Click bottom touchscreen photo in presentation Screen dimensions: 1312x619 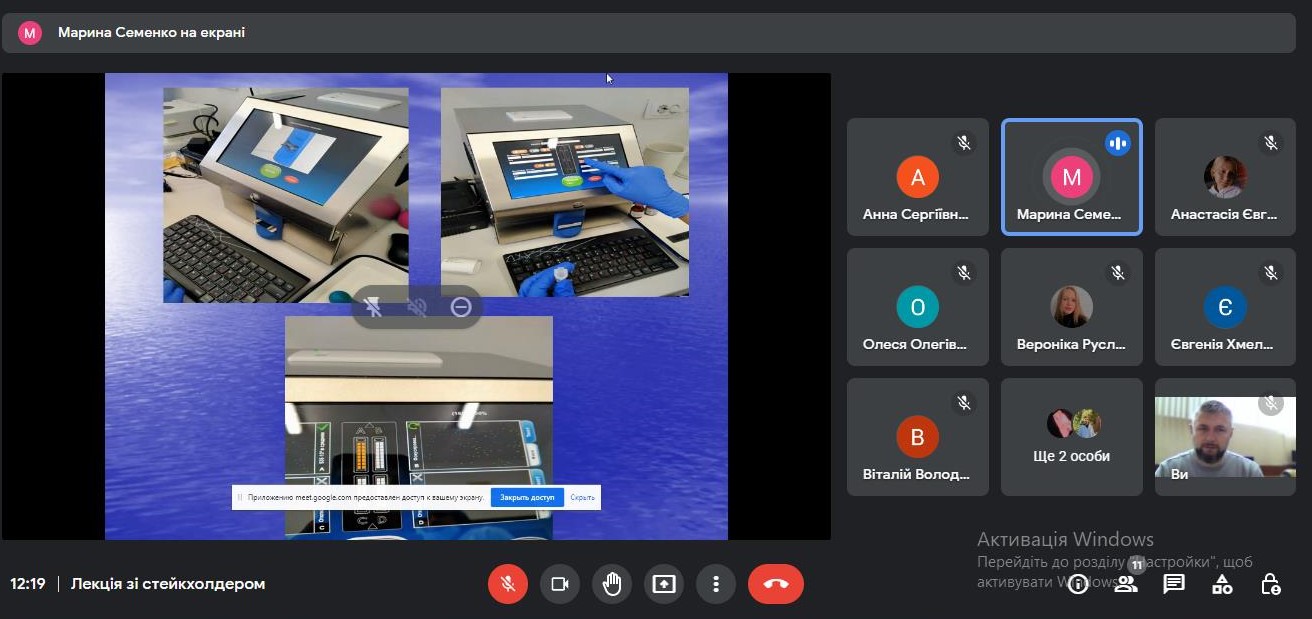click(419, 428)
